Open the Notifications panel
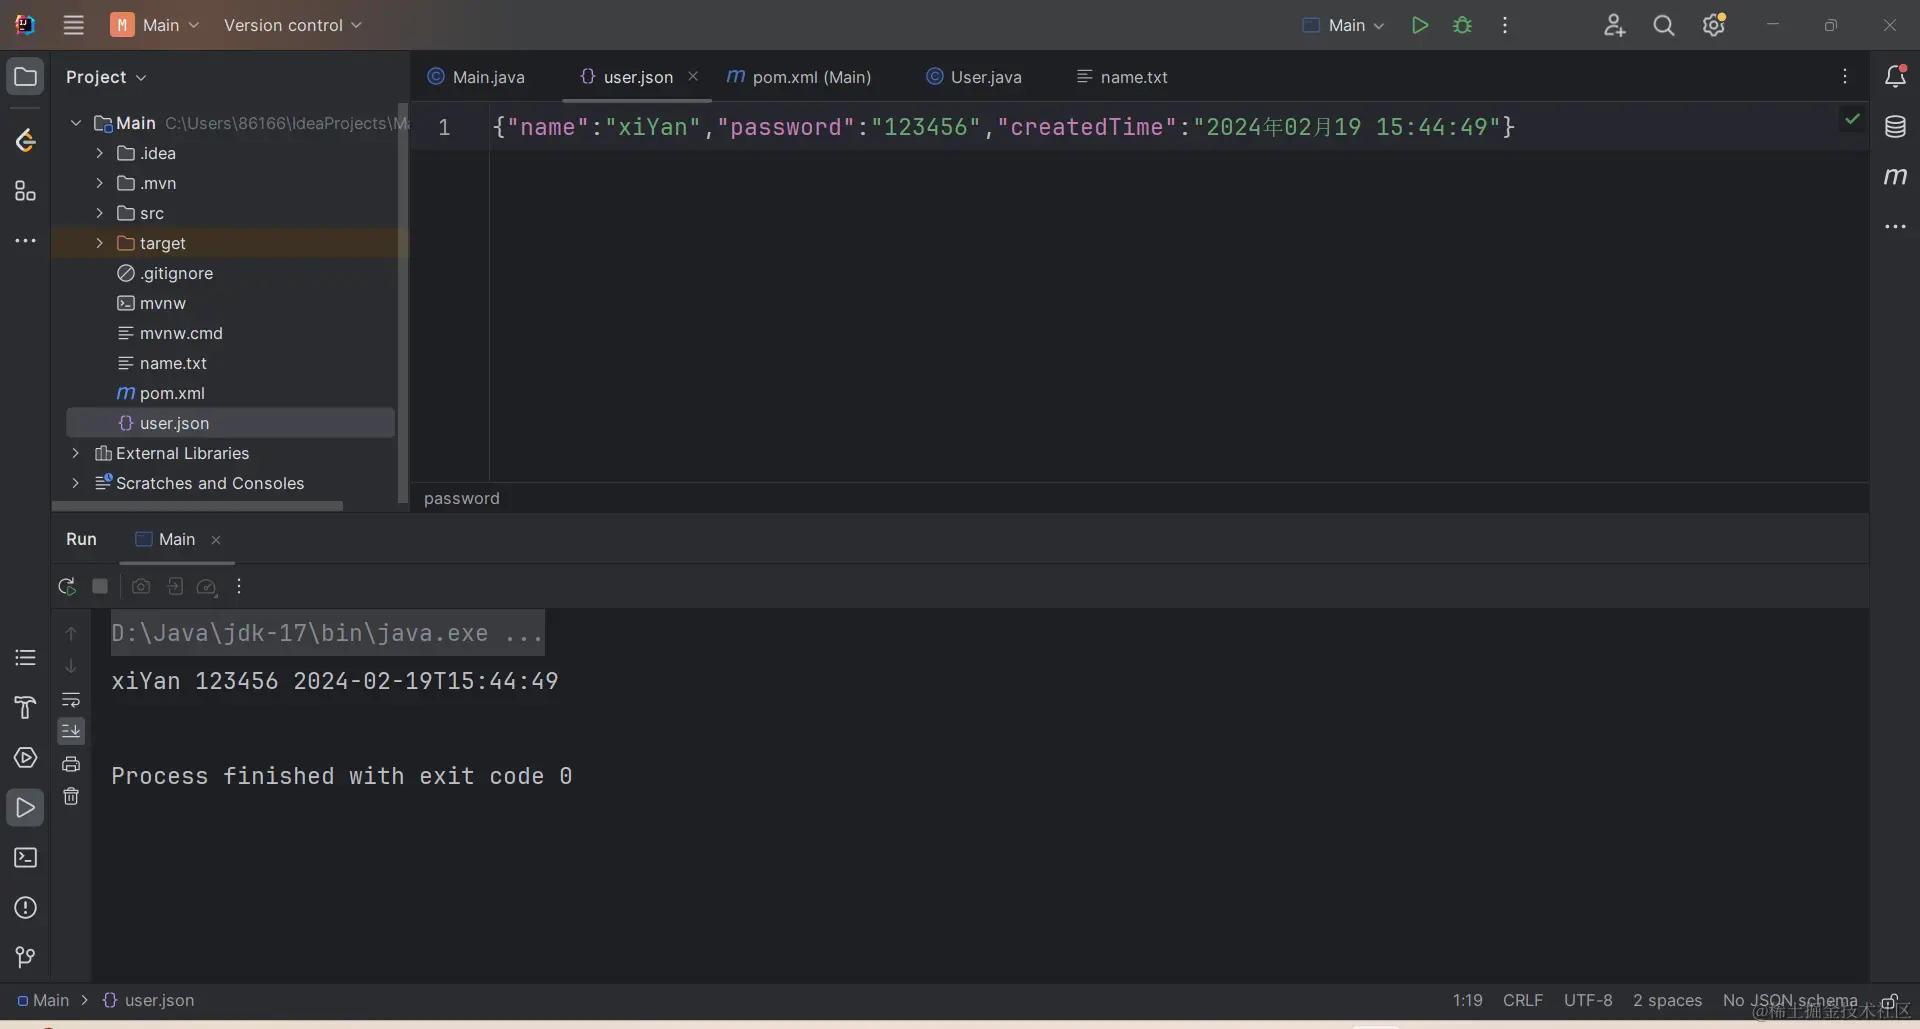The width and height of the screenshot is (1920, 1029). point(1895,77)
